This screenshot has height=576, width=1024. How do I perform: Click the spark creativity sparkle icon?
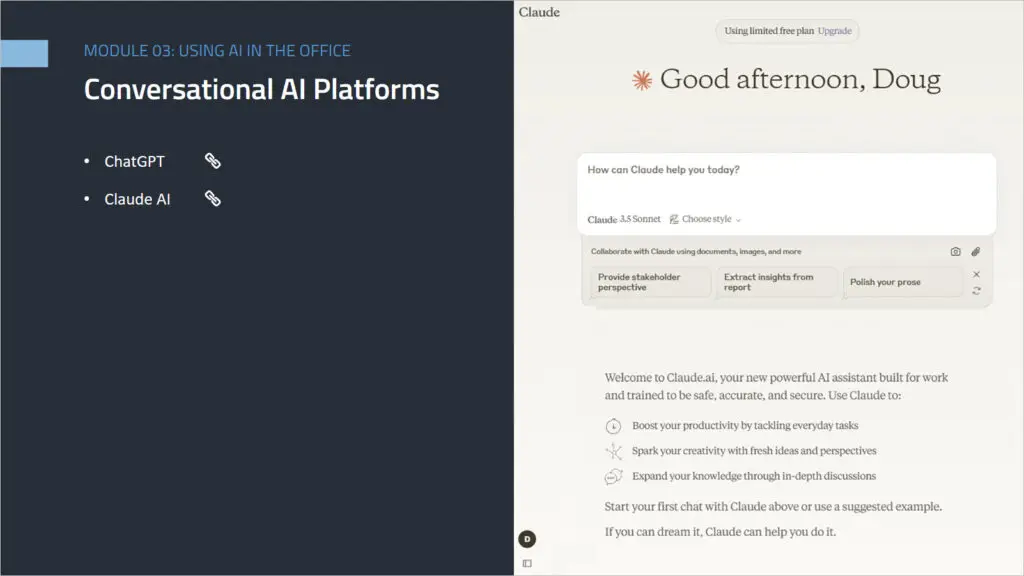coord(613,450)
